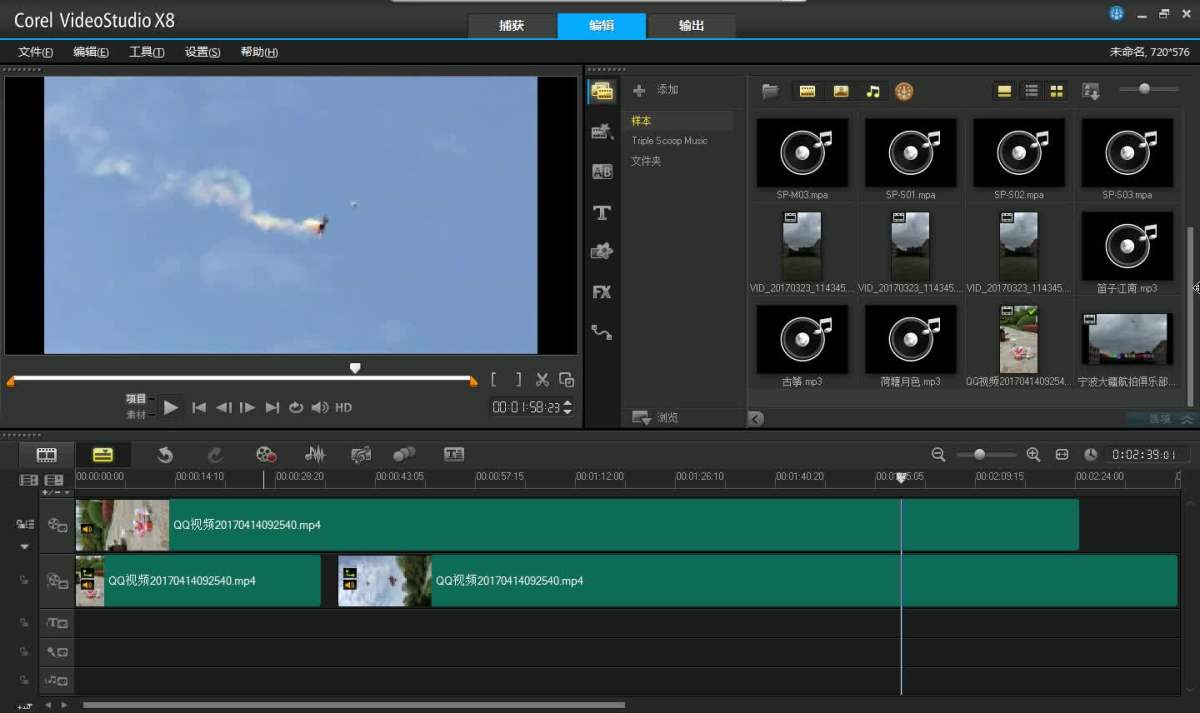Viewport: 1200px width, 713px height.
Task: Expand the track list arrow under ripple icon
Action: coord(25,547)
